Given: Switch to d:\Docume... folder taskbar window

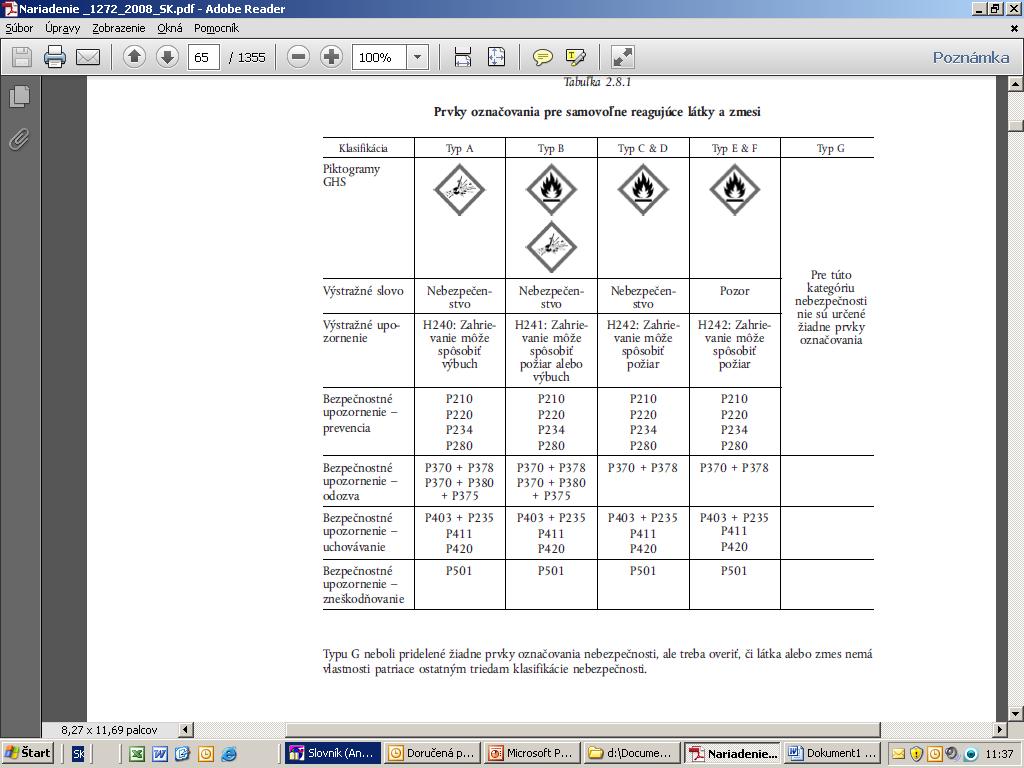Looking at the screenshot, I should [x=632, y=753].
